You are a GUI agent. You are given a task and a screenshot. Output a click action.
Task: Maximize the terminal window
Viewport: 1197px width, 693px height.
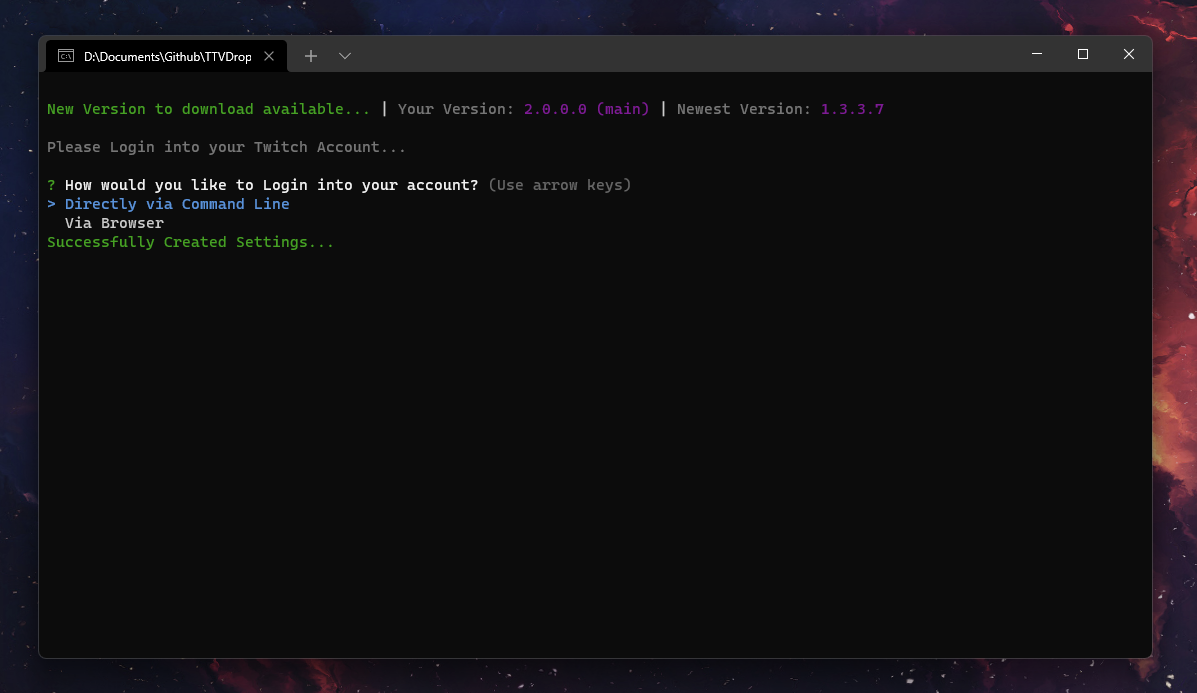[1082, 54]
